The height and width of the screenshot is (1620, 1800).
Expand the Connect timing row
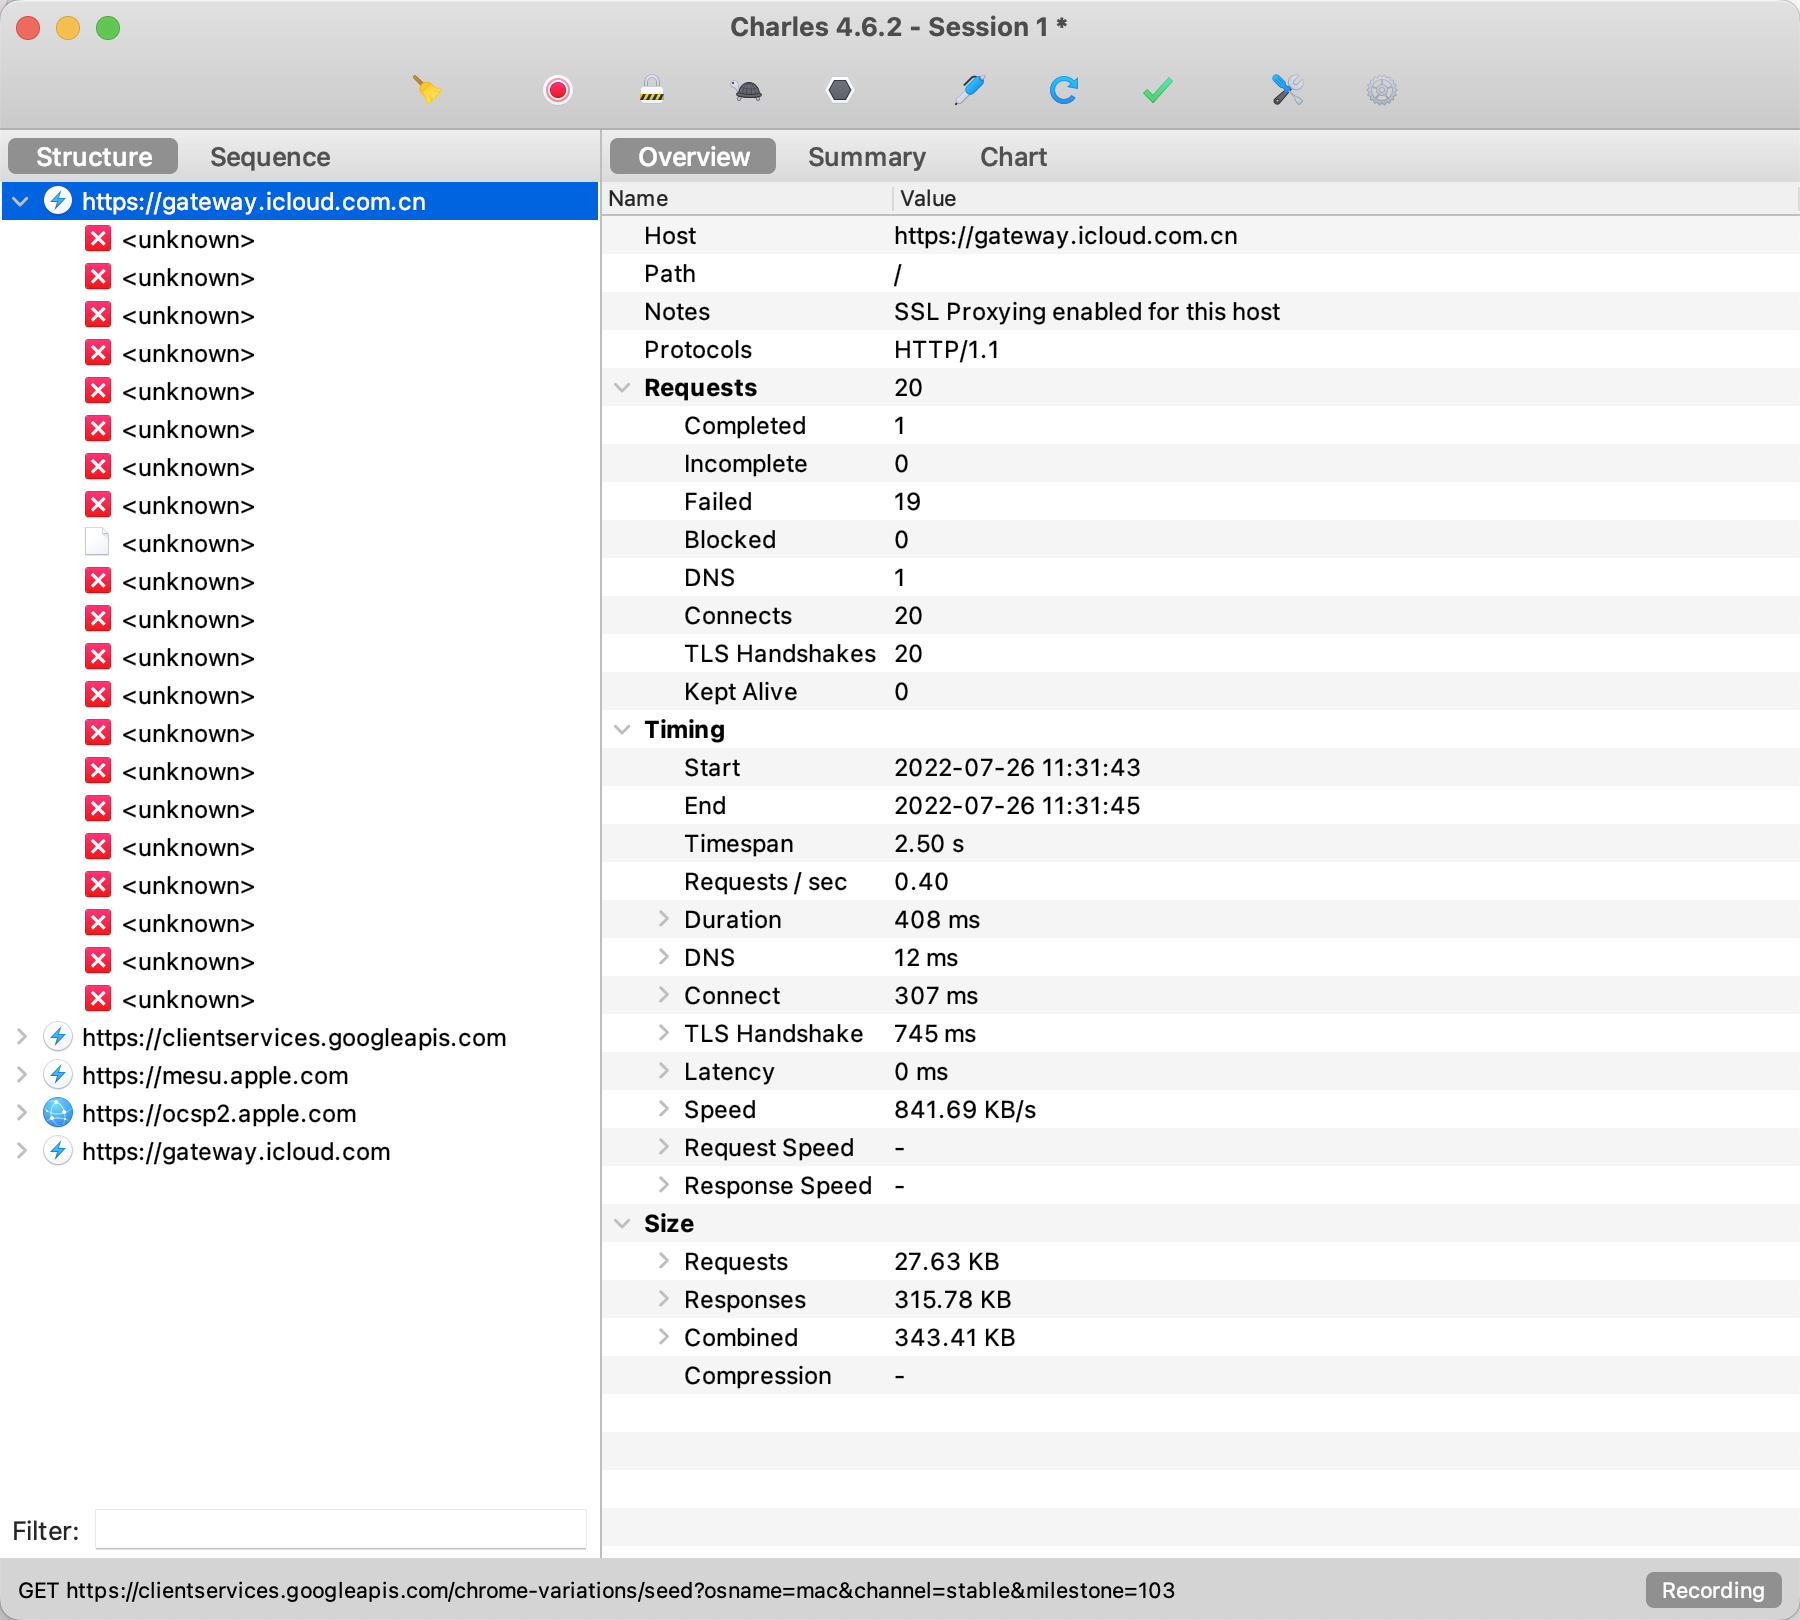point(663,995)
